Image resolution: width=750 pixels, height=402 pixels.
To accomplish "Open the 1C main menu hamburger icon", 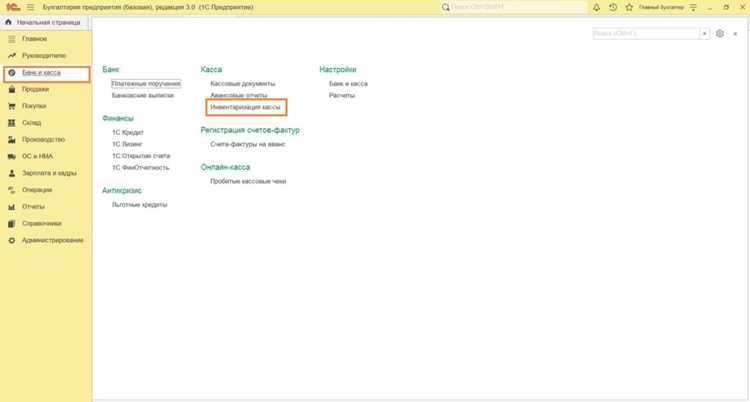I will 31,7.
